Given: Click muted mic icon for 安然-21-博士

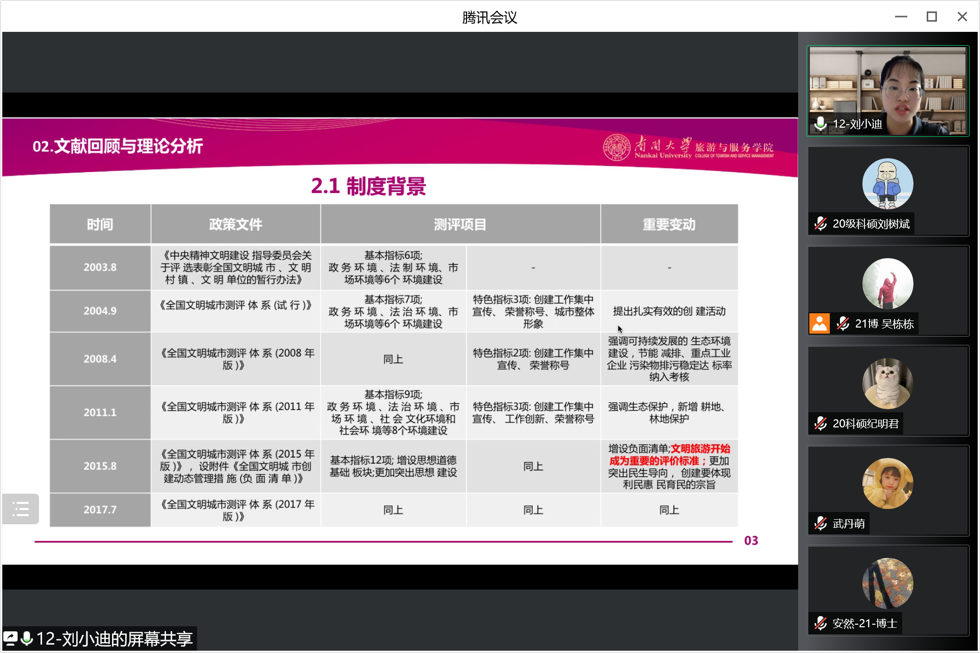Looking at the screenshot, I should [x=820, y=623].
